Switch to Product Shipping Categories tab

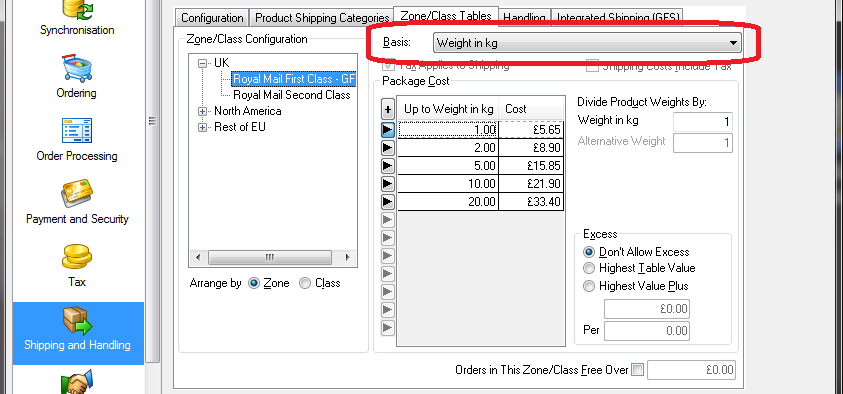pos(322,18)
